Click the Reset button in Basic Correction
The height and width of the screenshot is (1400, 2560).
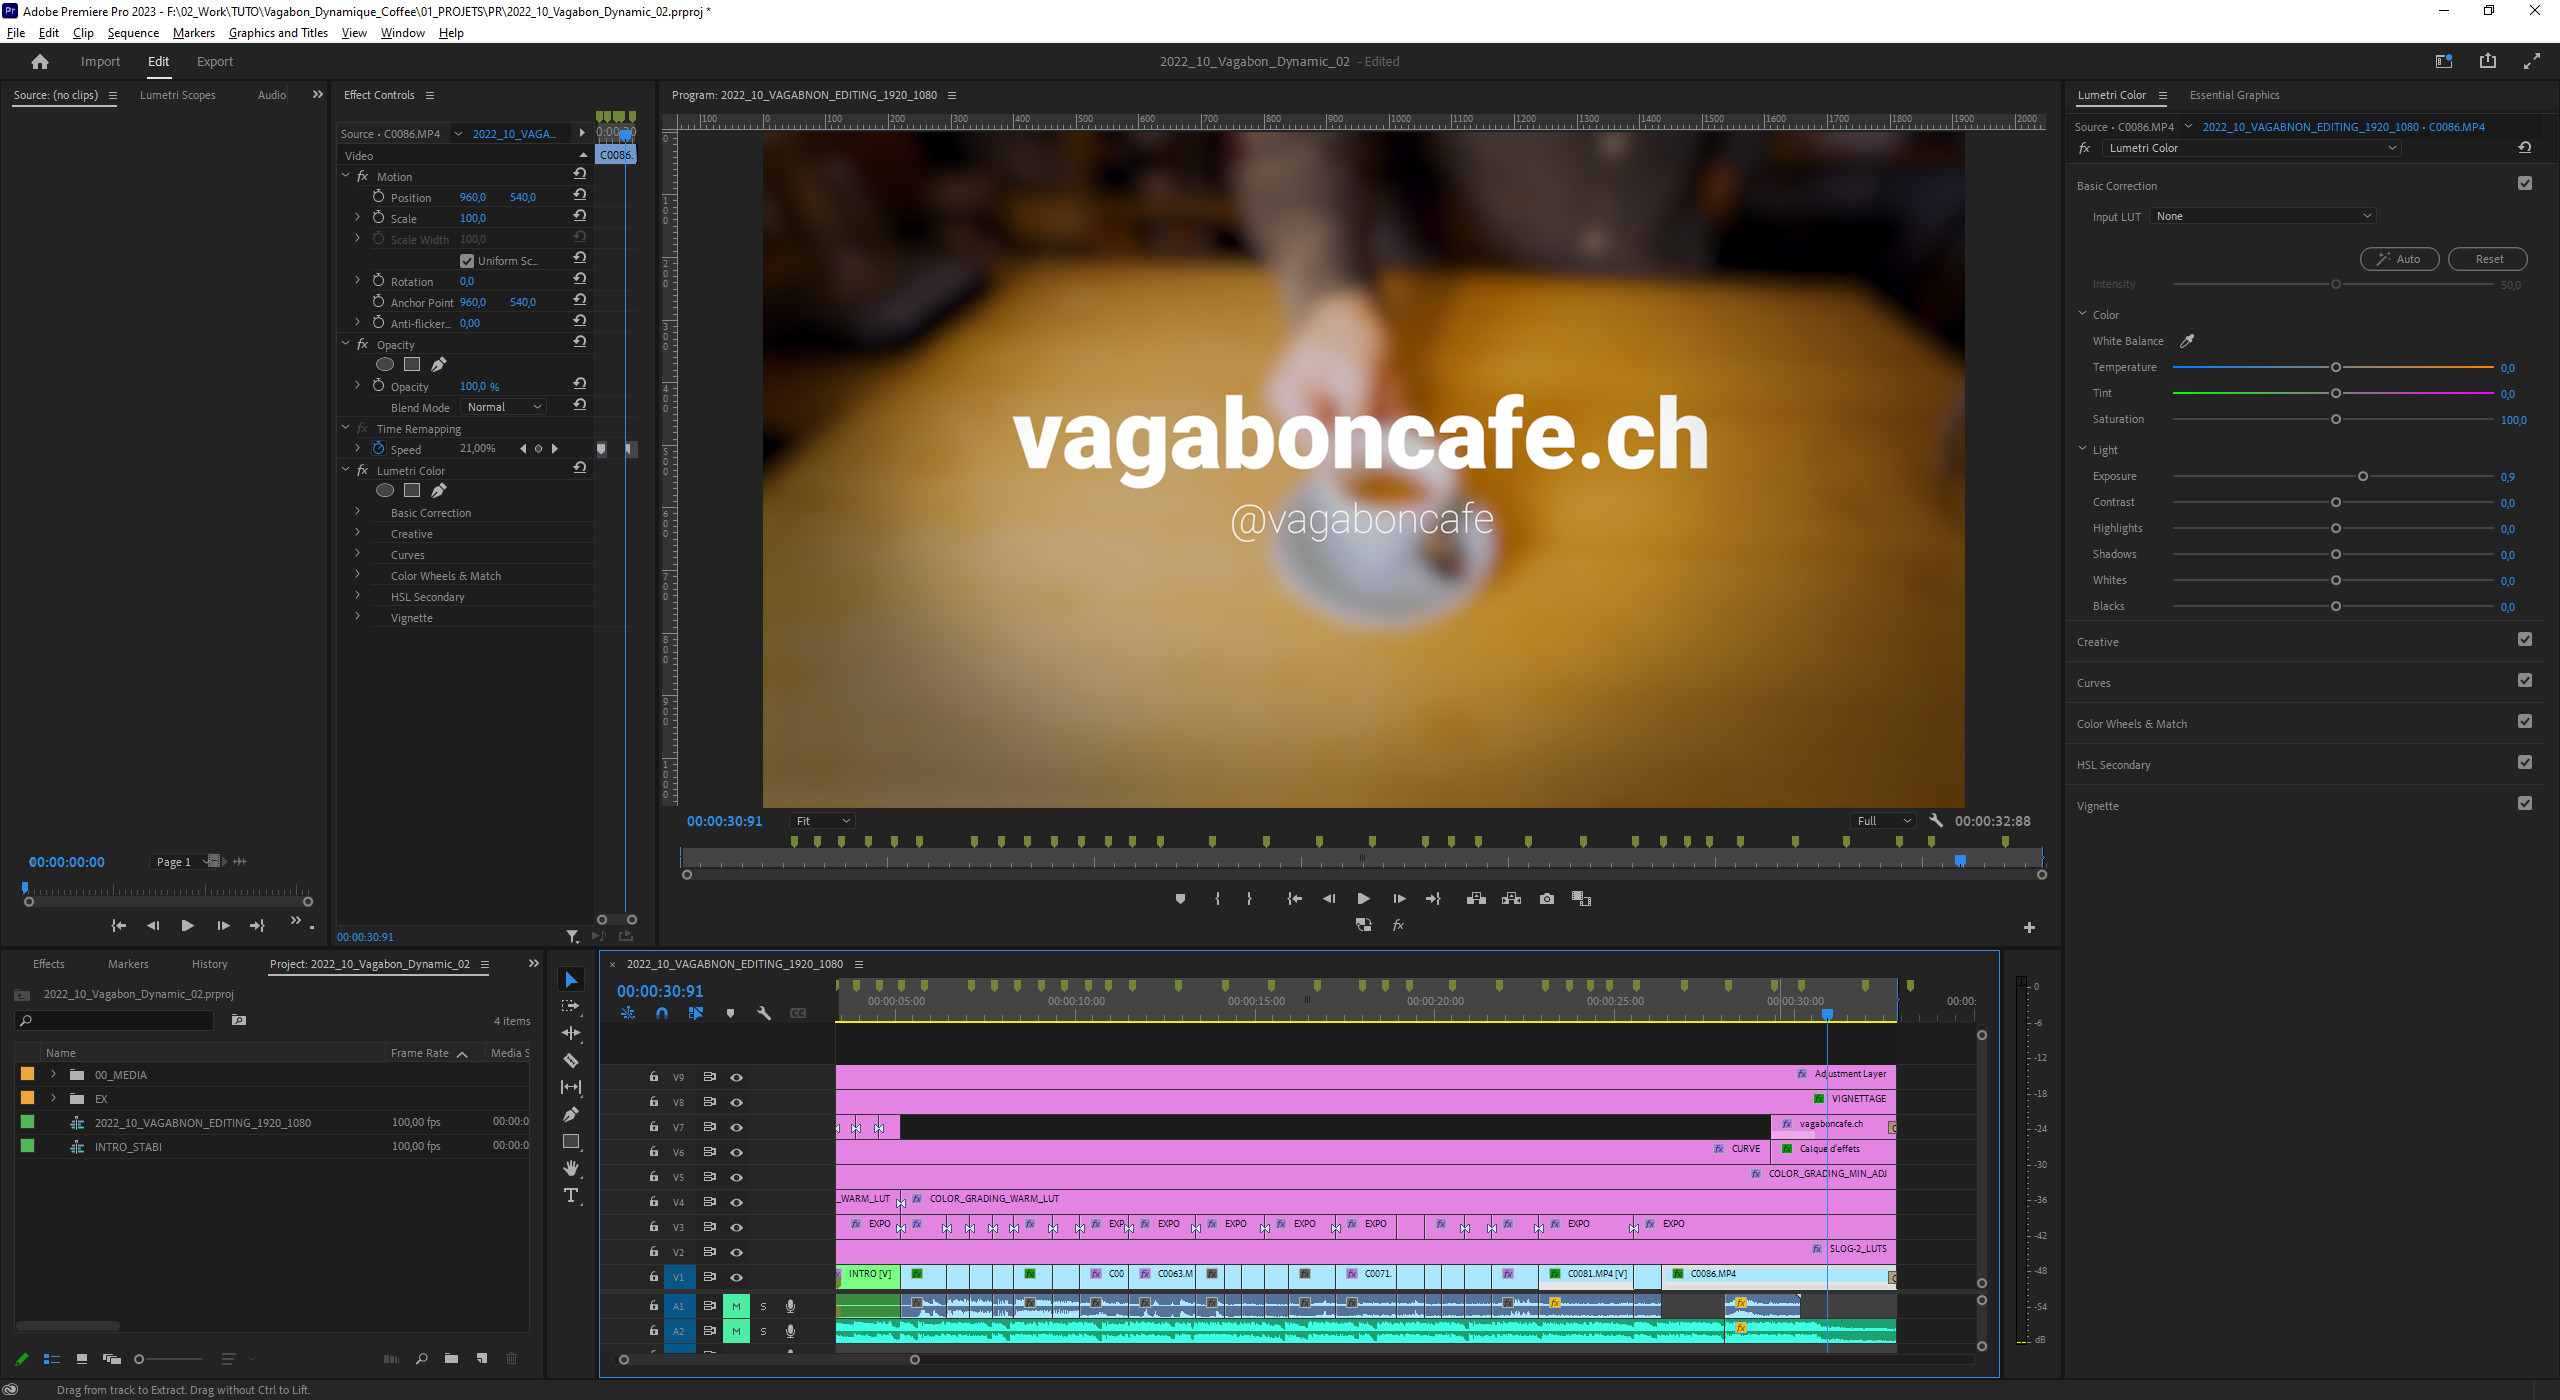pyautogui.click(x=2488, y=259)
